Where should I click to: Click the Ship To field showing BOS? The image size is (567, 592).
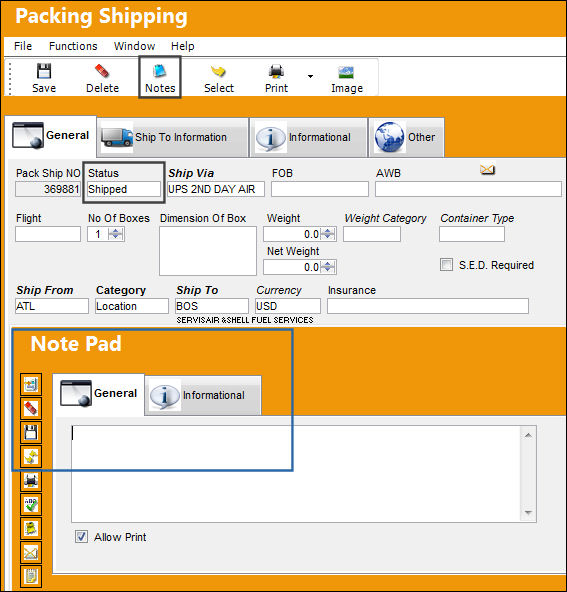tap(212, 306)
